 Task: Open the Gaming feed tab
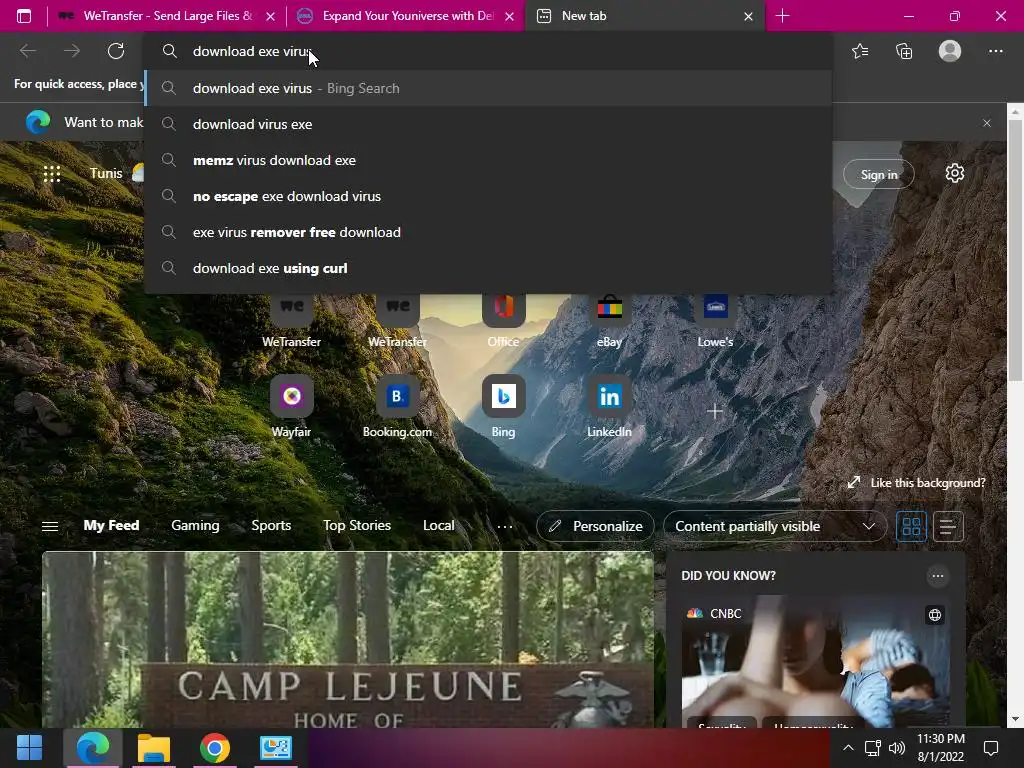tap(195, 526)
